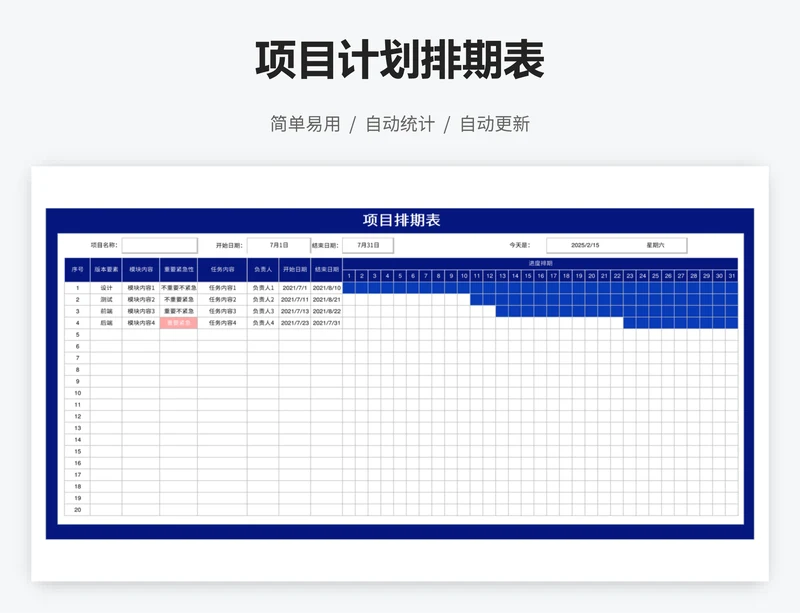
Task: Click the empty 项目名称 input box
Action: tap(159, 246)
